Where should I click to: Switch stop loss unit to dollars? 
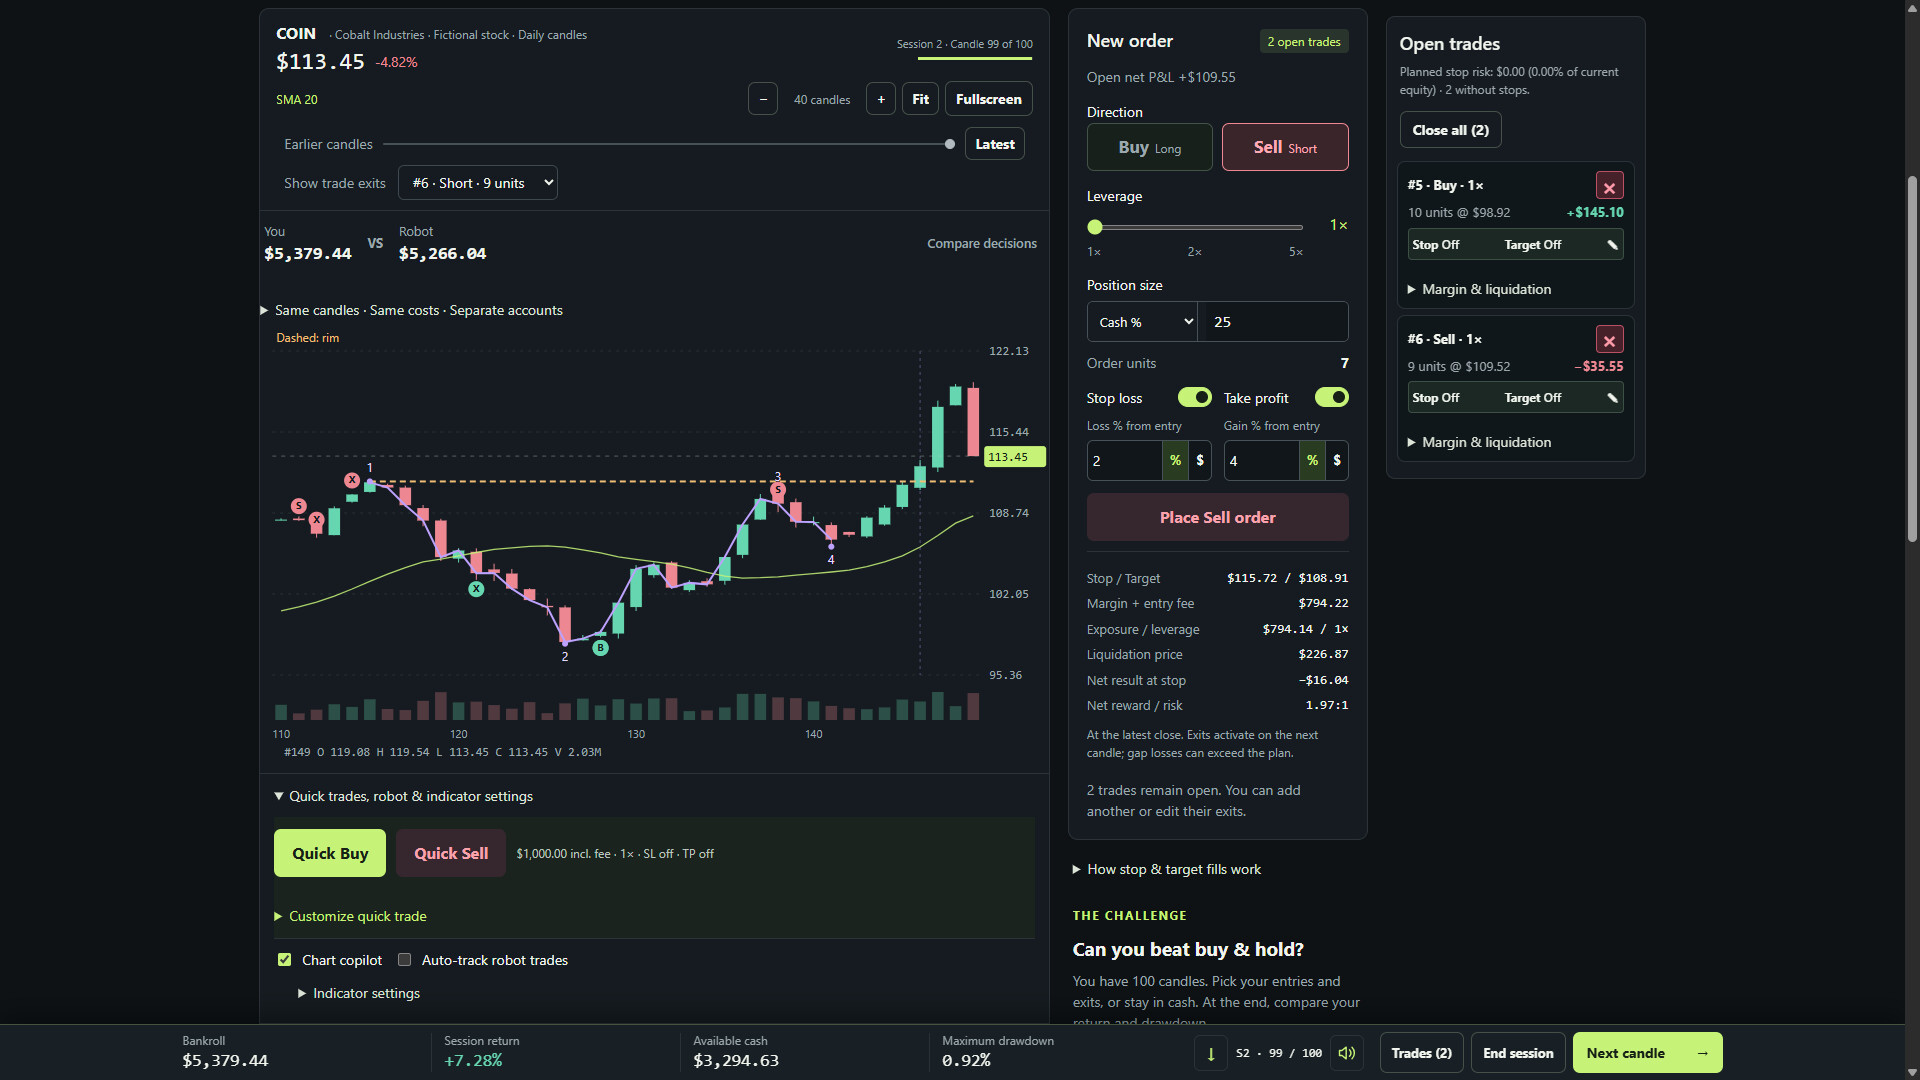pos(1200,461)
